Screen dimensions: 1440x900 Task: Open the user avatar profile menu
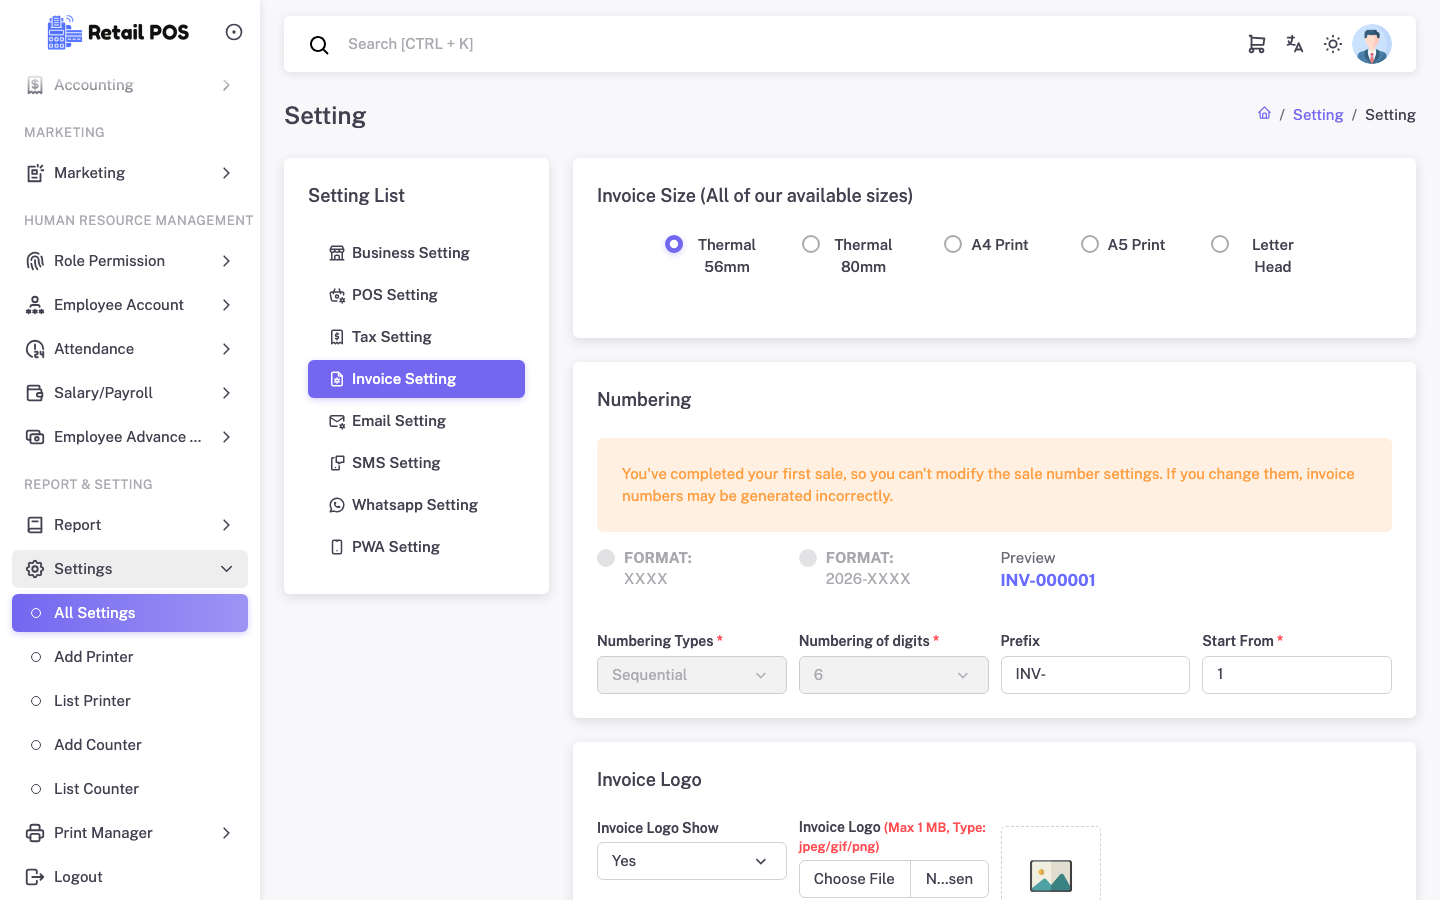click(1372, 44)
